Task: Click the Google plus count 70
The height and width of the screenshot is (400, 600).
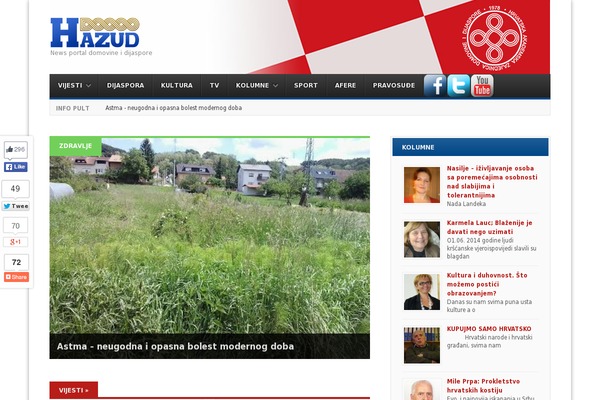Action: [x=15, y=226]
